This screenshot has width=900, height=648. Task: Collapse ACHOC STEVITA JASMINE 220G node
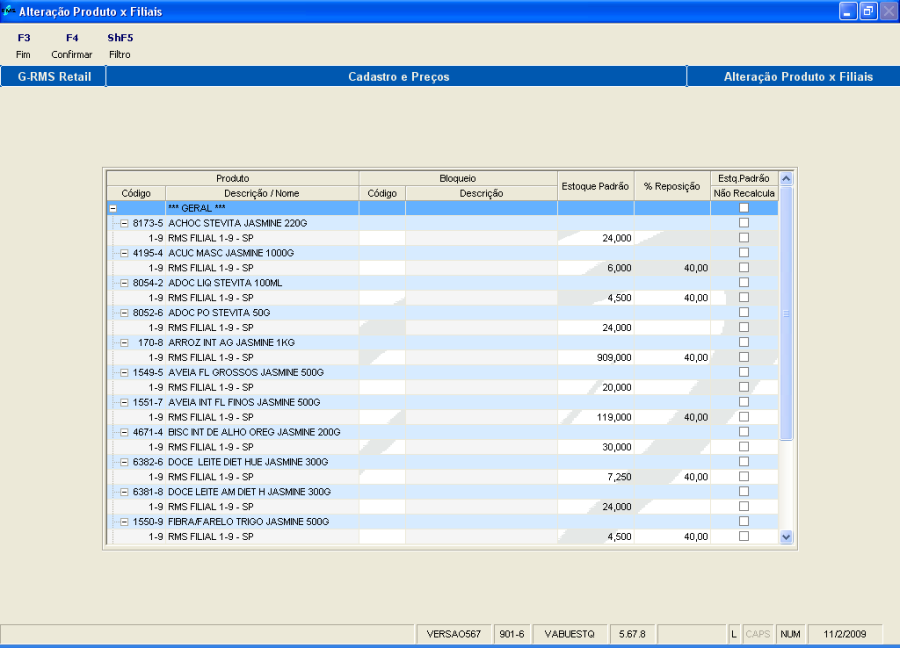coord(124,223)
